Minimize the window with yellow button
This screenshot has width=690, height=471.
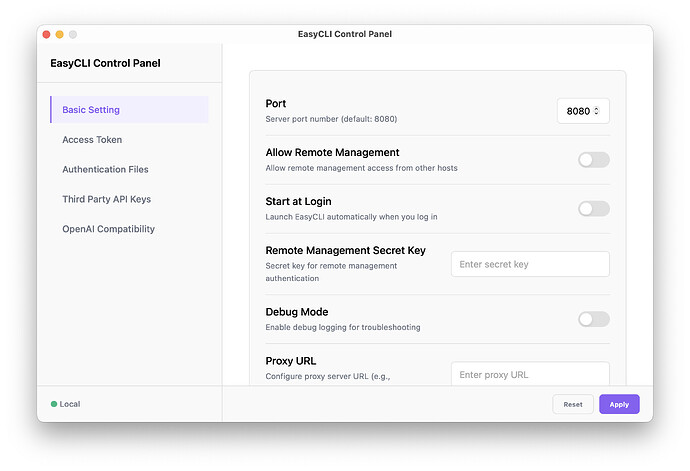coord(59,34)
